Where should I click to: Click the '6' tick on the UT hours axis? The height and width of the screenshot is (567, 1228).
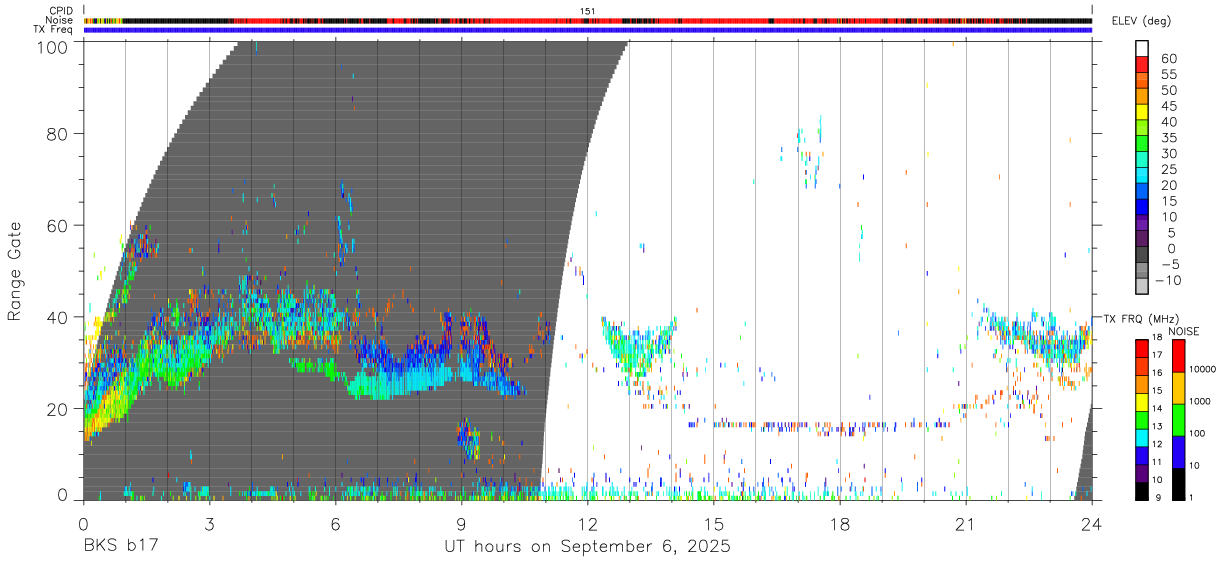(x=335, y=525)
